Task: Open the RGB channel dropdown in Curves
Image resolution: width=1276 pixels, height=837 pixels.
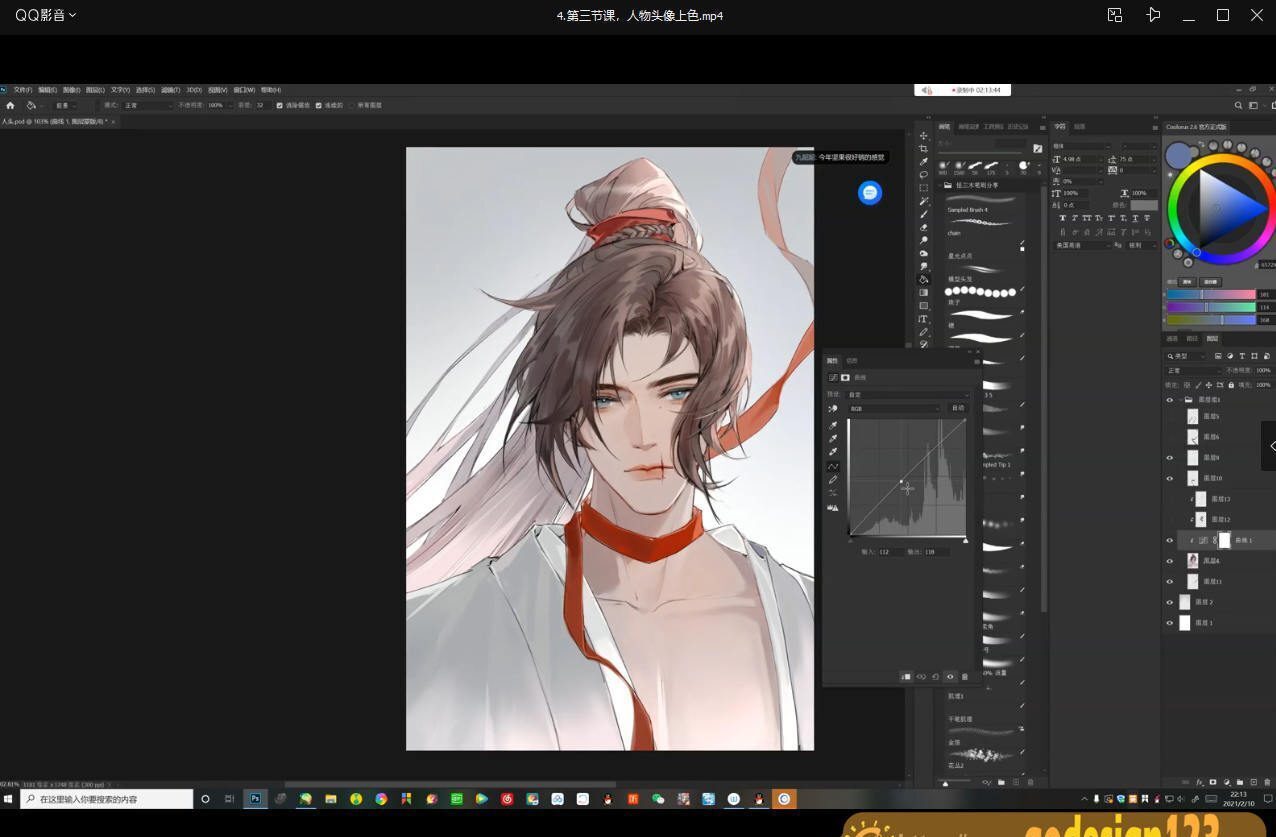Action: [894, 408]
